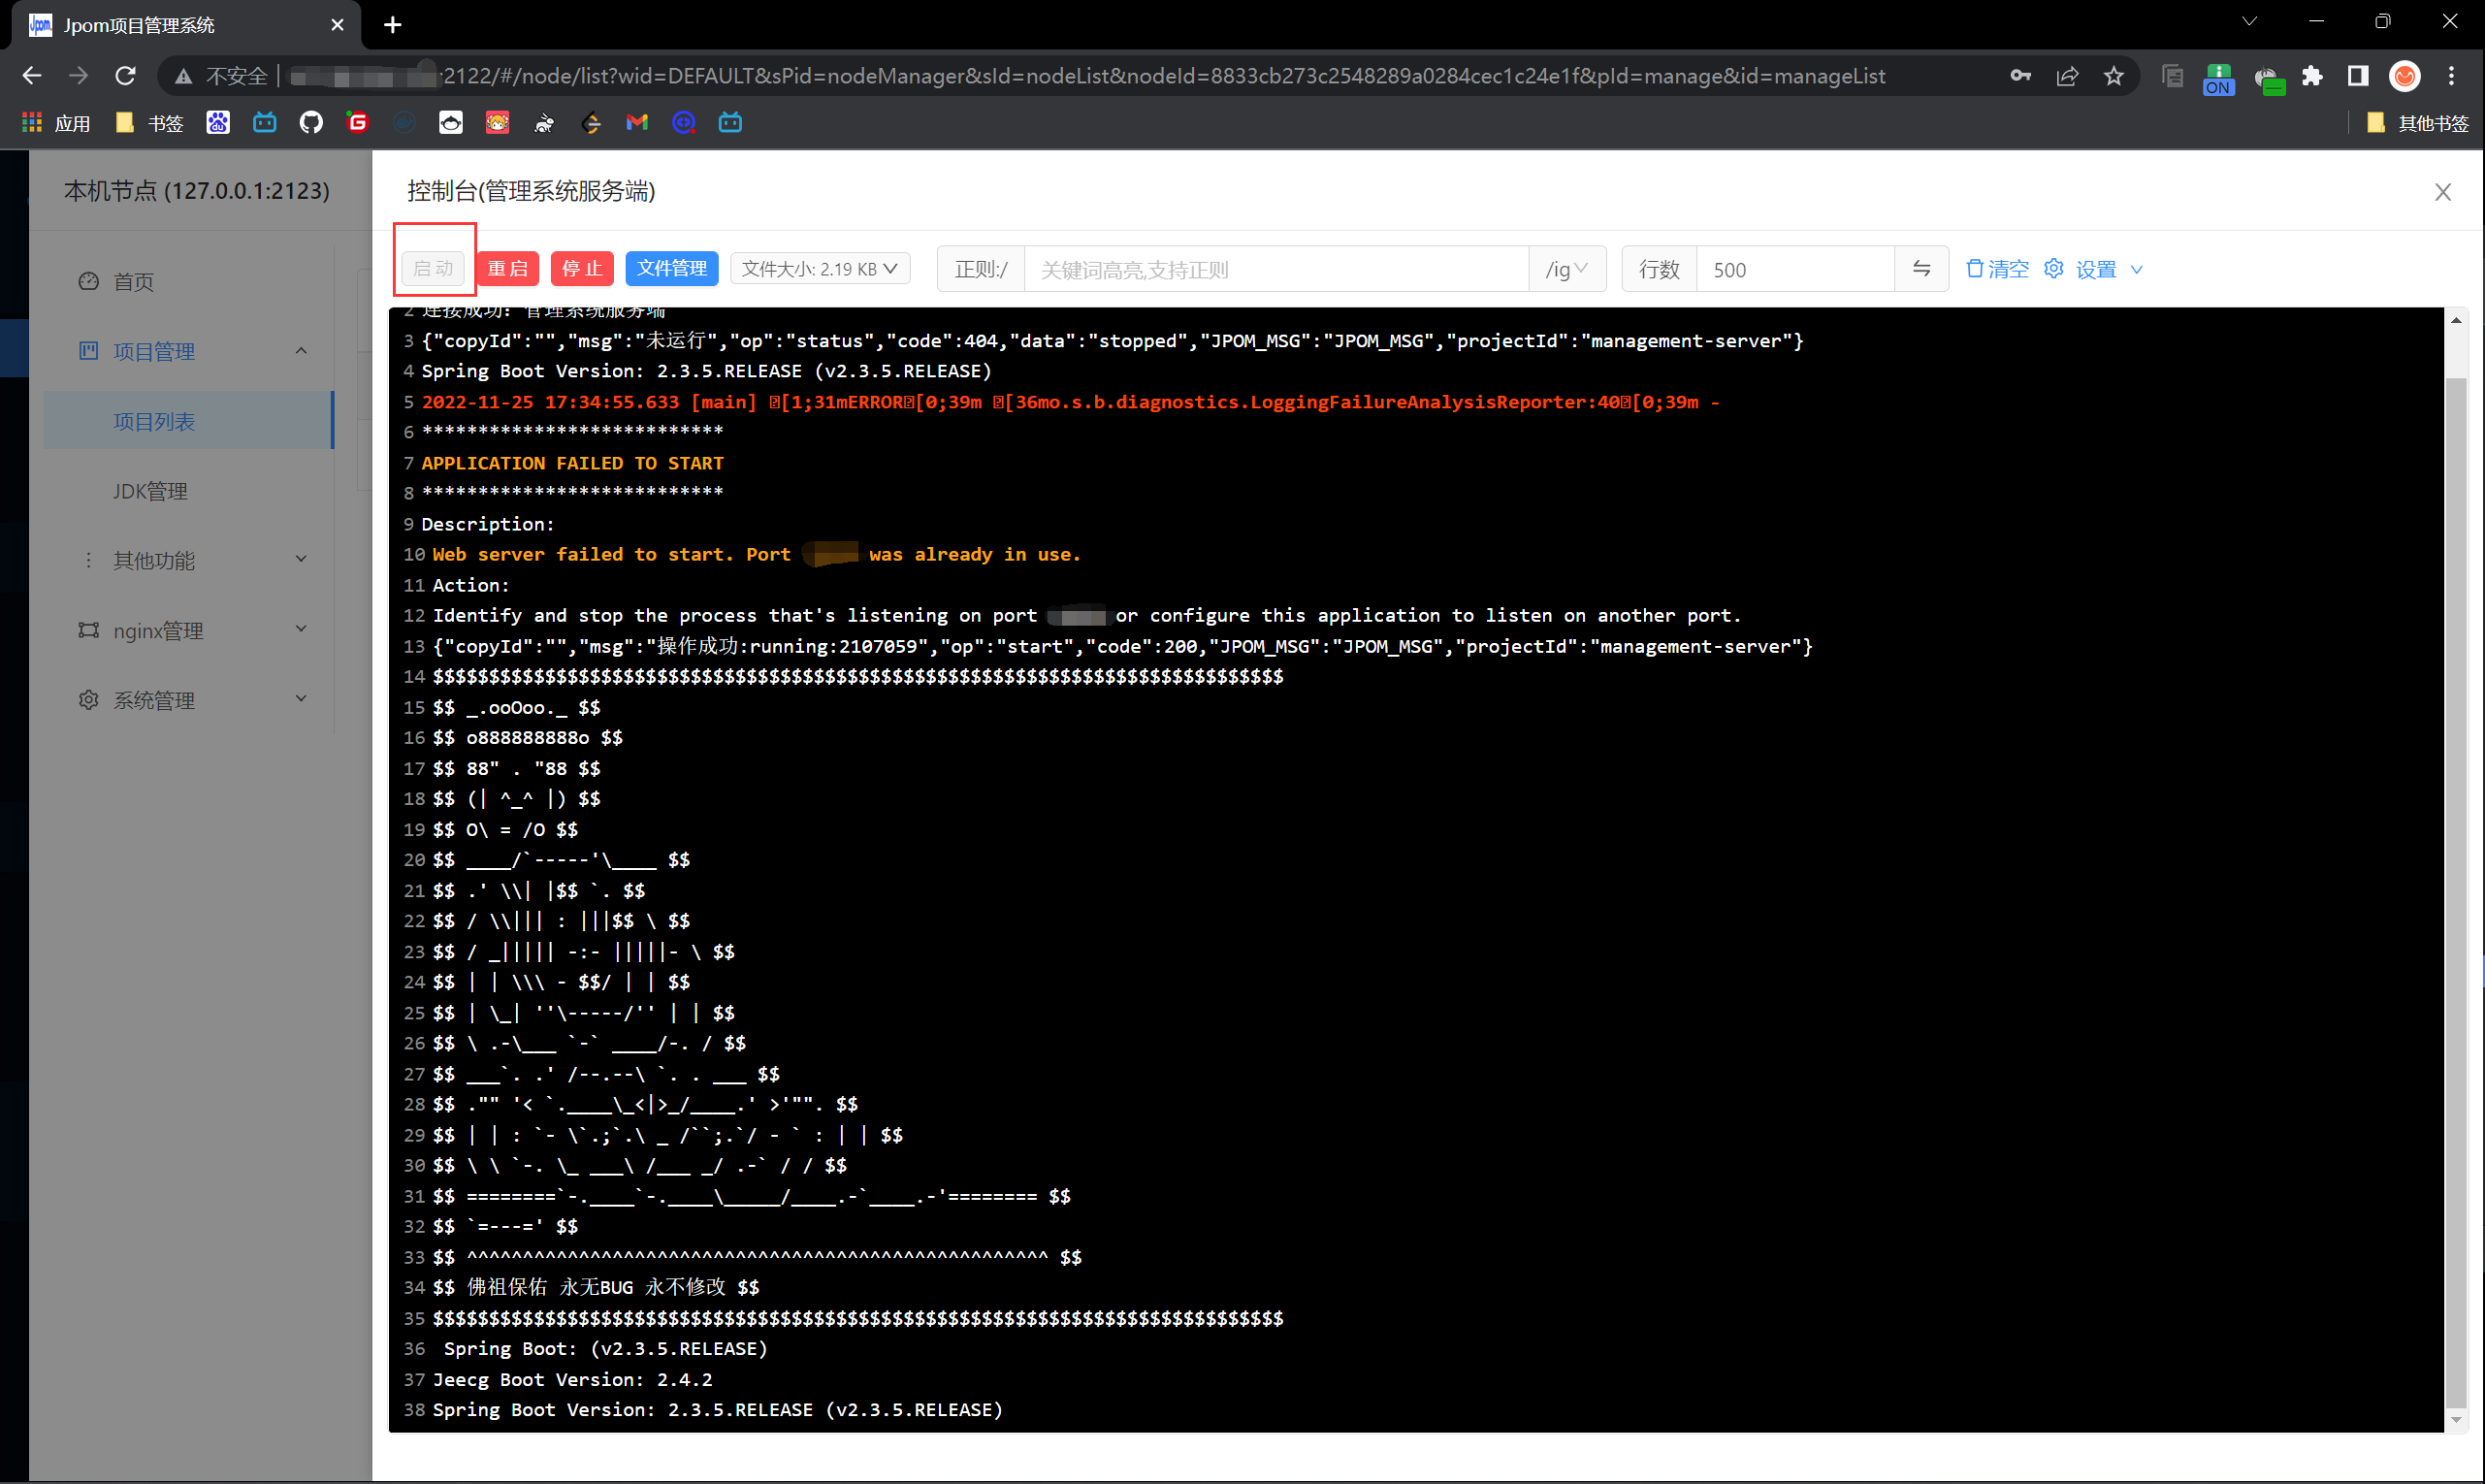Open settings via the gear icon

click(x=2053, y=269)
